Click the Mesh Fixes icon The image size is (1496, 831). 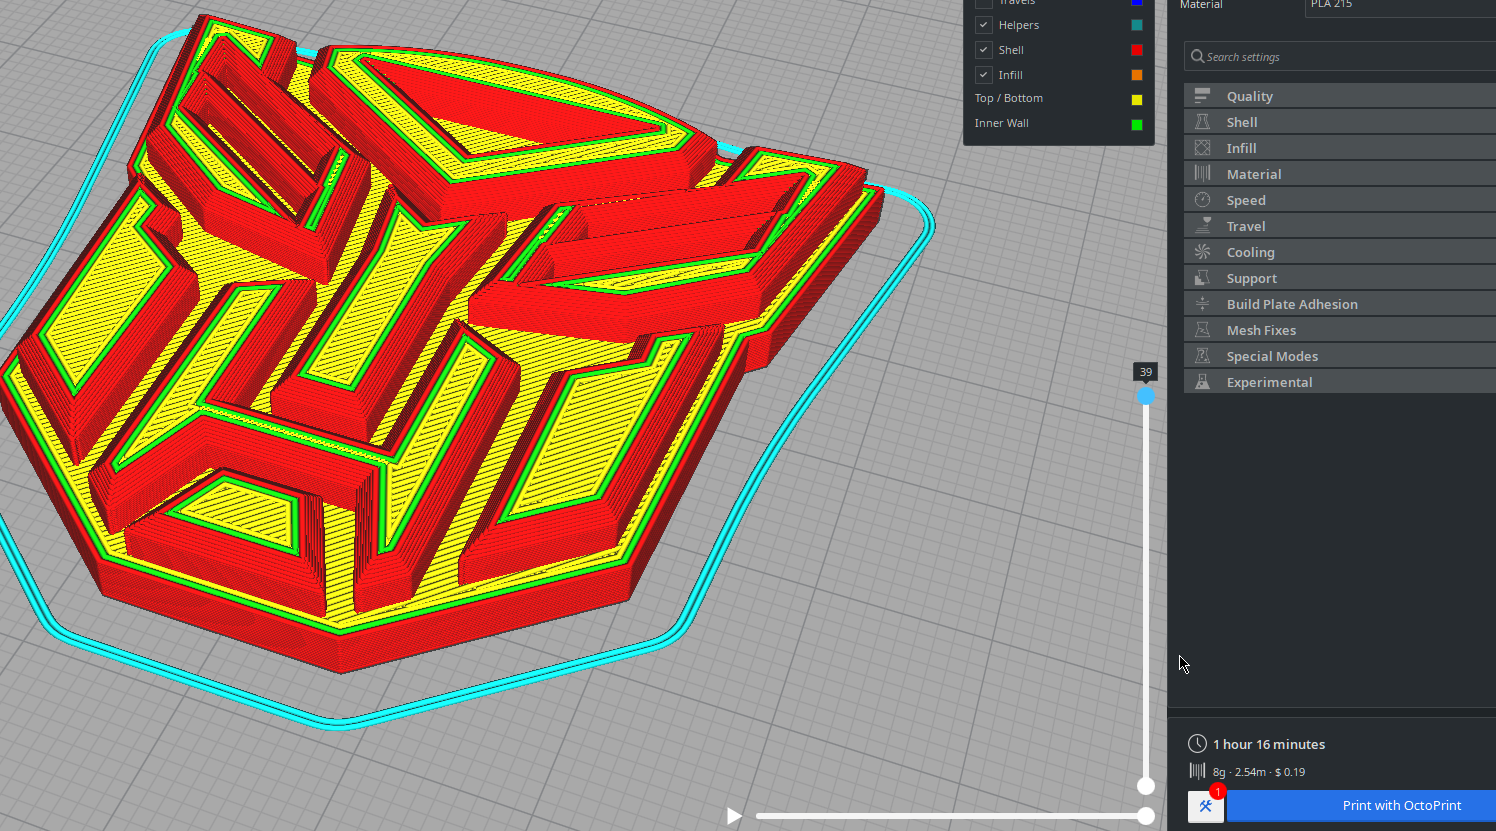(x=1202, y=330)
